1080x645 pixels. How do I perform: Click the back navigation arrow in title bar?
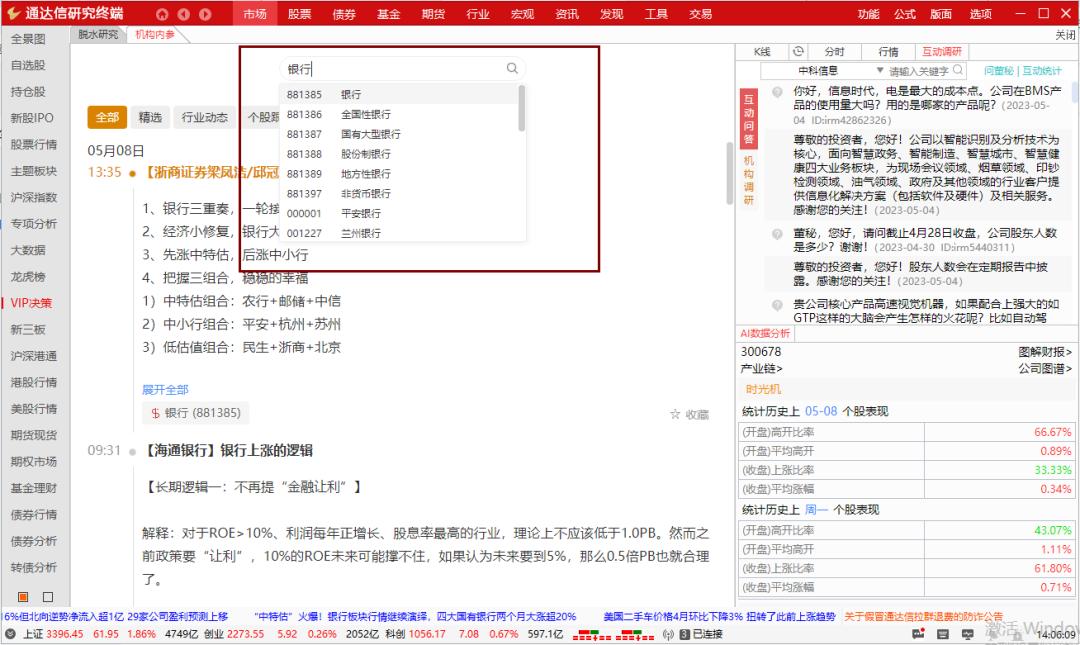click(x=182, y=14)
